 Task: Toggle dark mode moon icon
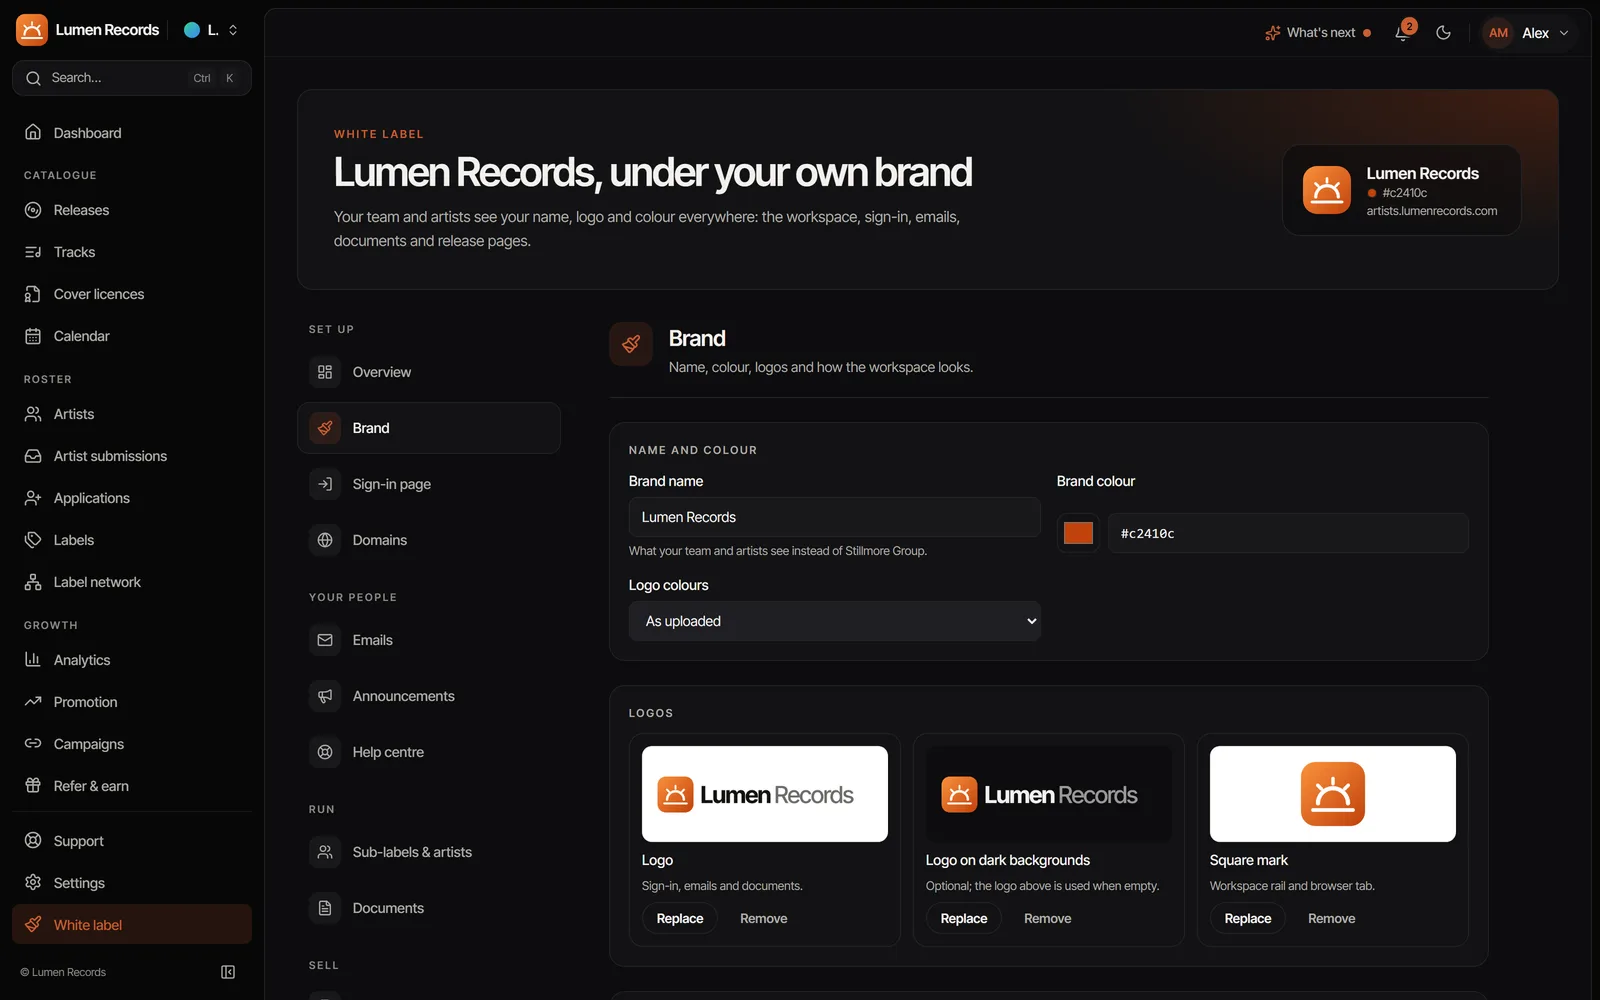pyautogui.click(x=1443, y=32)
